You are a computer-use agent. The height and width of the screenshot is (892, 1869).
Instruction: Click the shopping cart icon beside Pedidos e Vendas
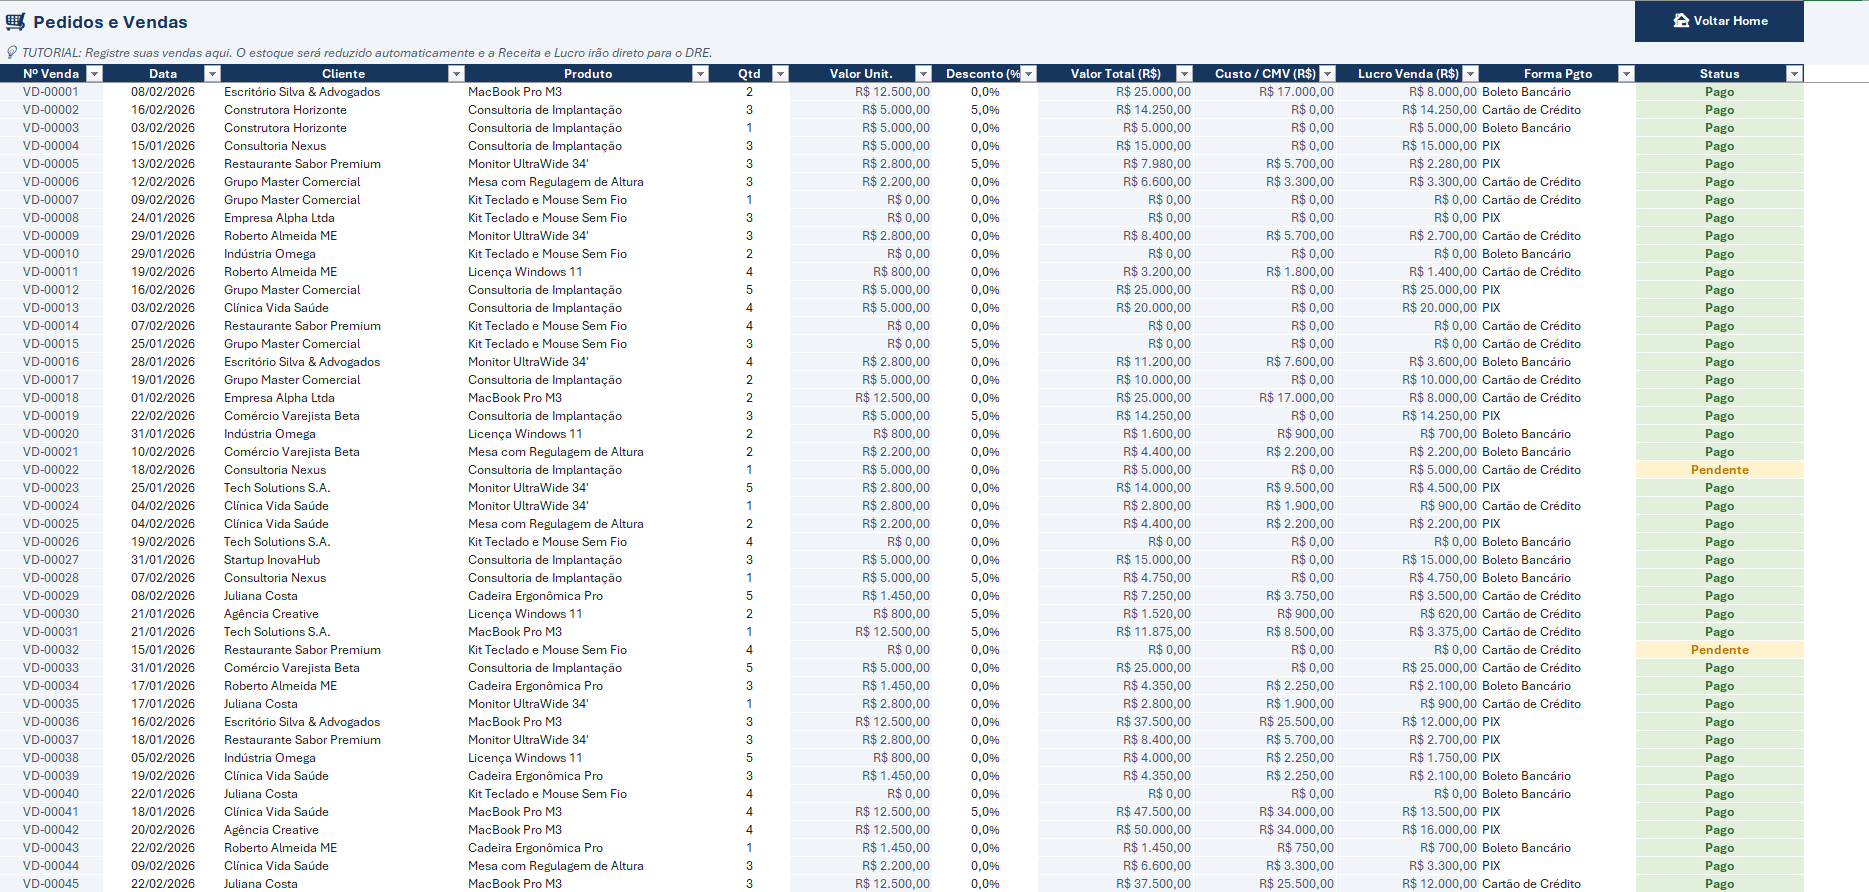point(15,22)
